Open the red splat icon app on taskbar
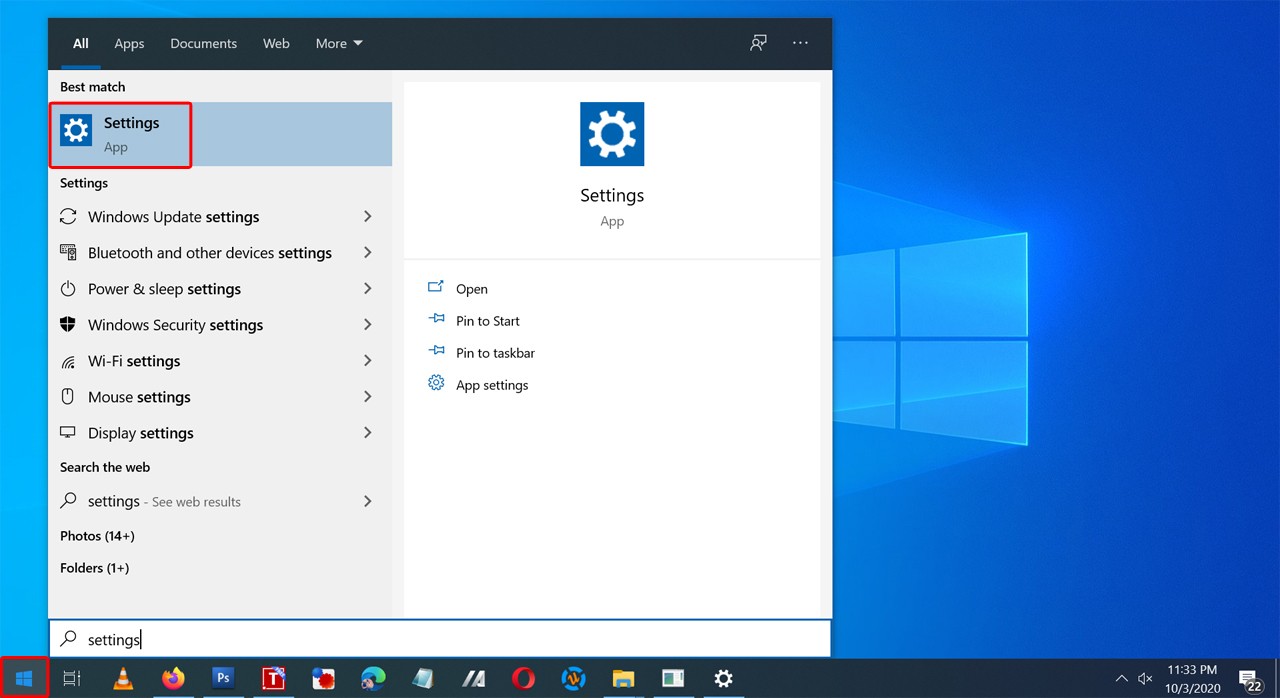Image resolution: width=1280 pixels, height=698 pixels. (x=323, y=679)
